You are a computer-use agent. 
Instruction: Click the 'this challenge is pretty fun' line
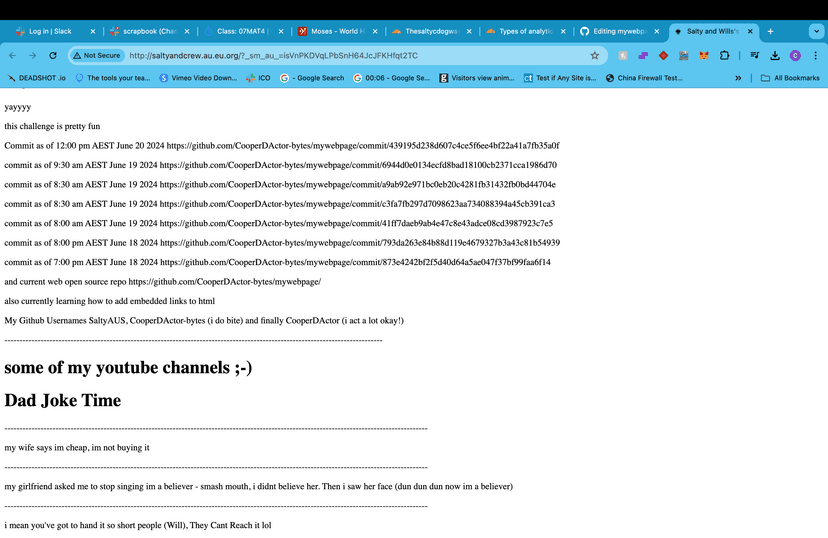pos(52,126)
